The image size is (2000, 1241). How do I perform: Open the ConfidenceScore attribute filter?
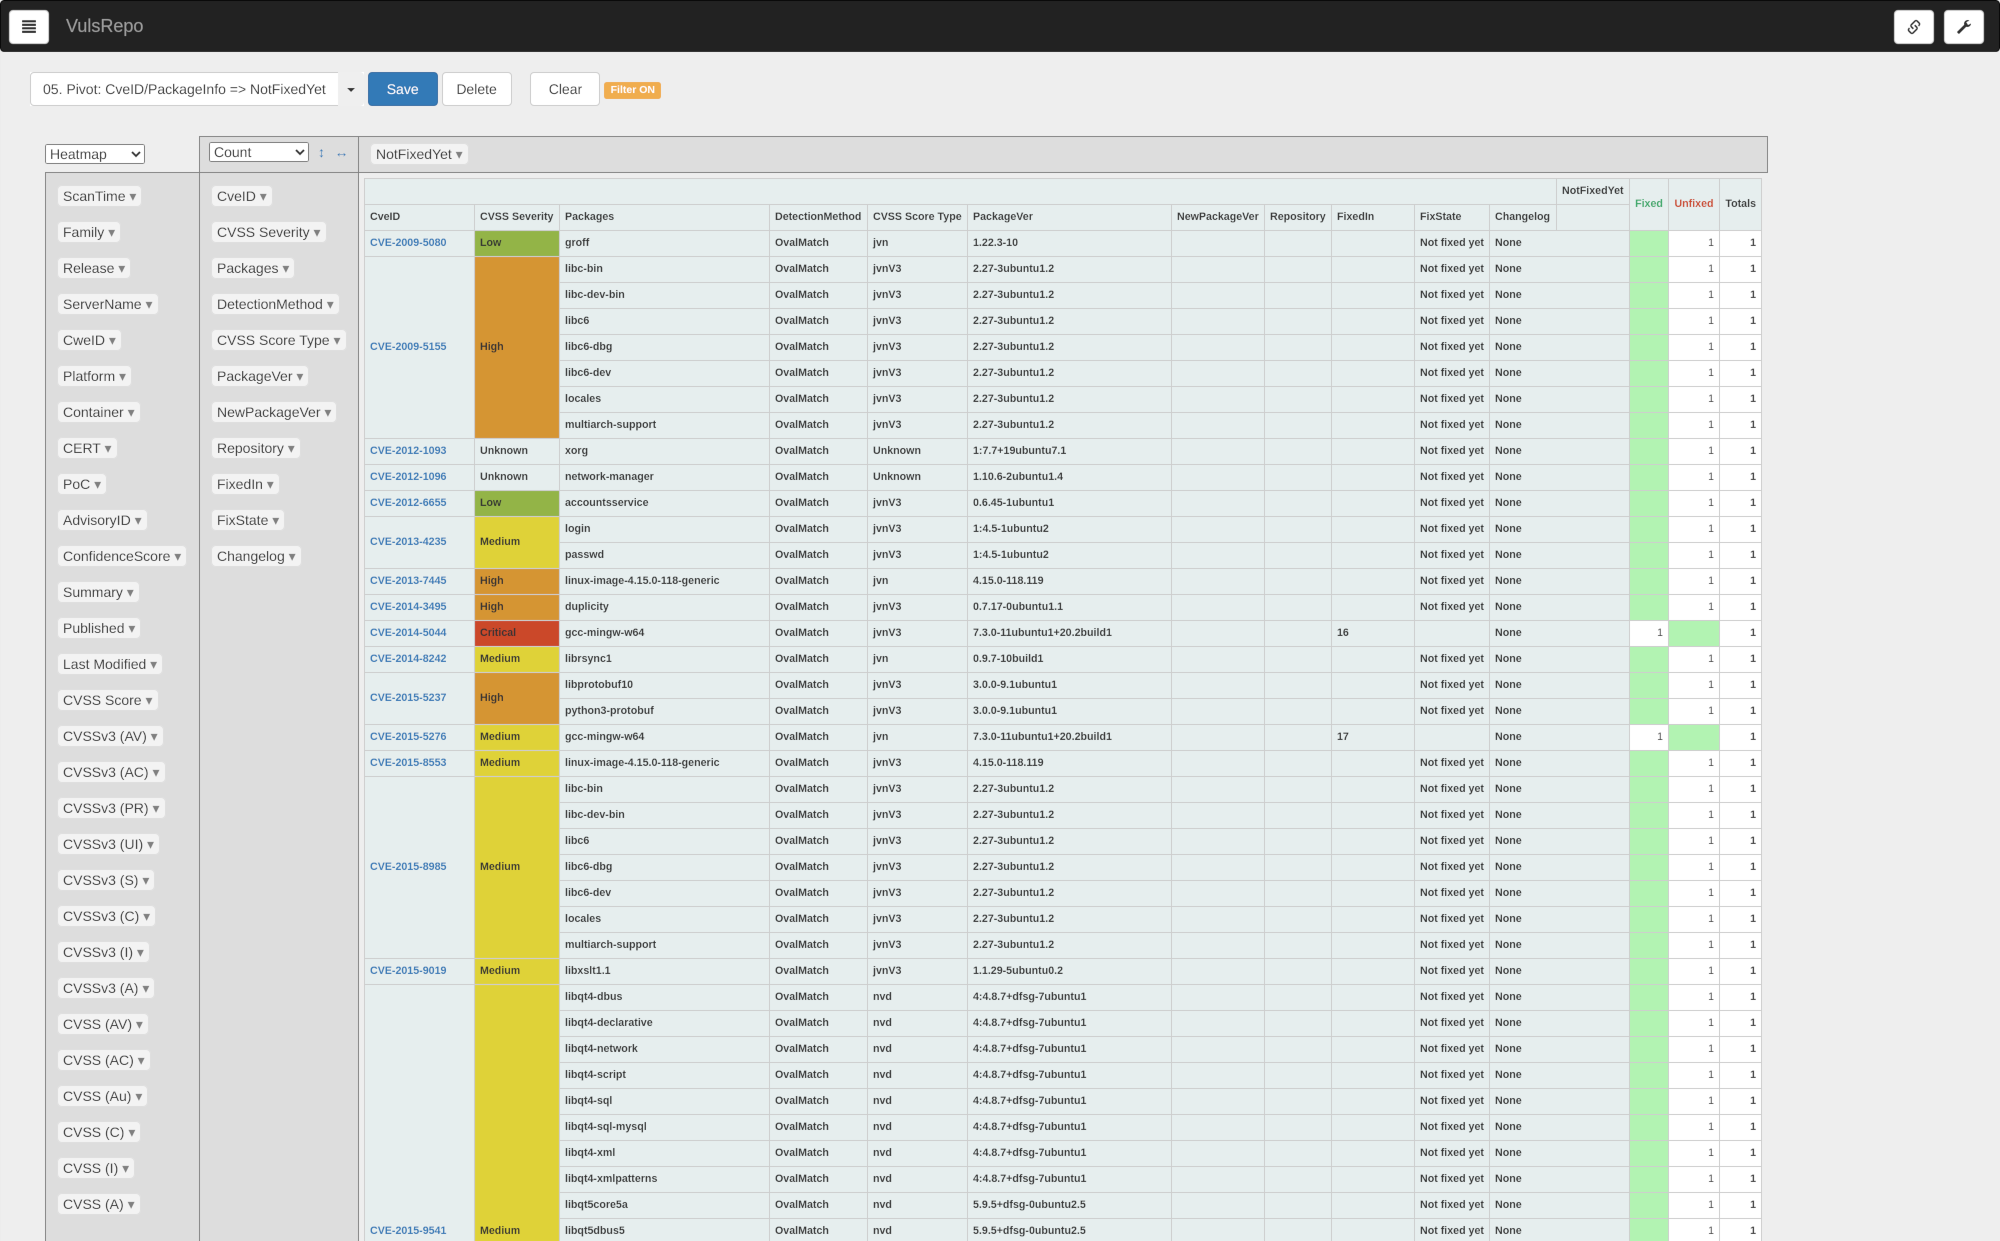[178, 557]
